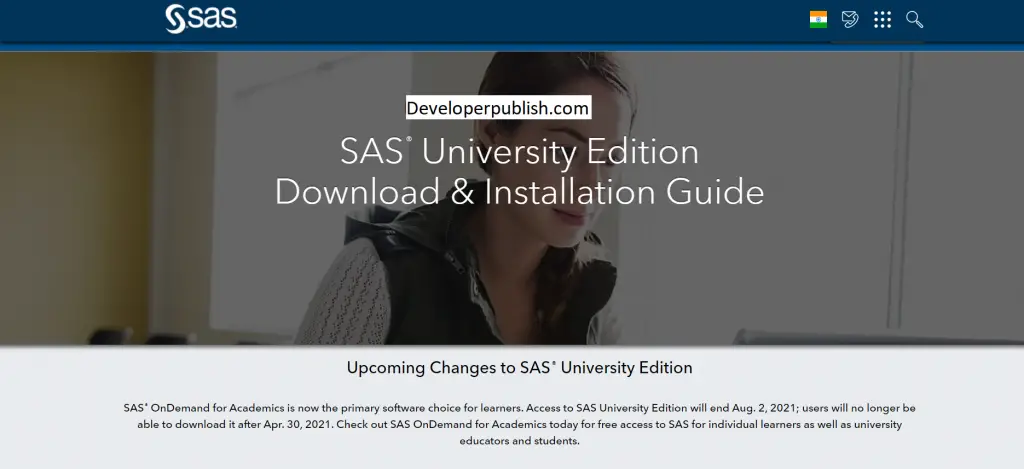Screen dimensions: 1024x469
Task: Click the SAS University Edition hero title
Action: coord(519,152)
